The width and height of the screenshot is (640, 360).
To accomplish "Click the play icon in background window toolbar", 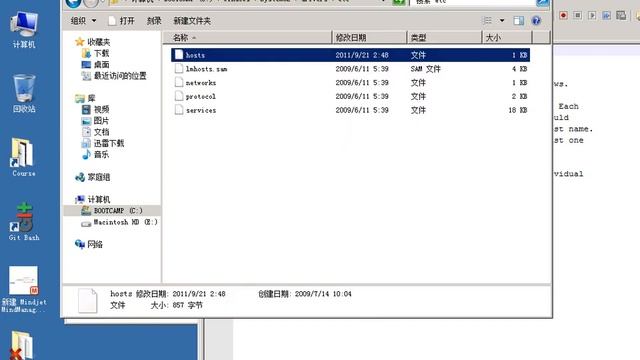I will pyautogui.click(x=592, y=16).
